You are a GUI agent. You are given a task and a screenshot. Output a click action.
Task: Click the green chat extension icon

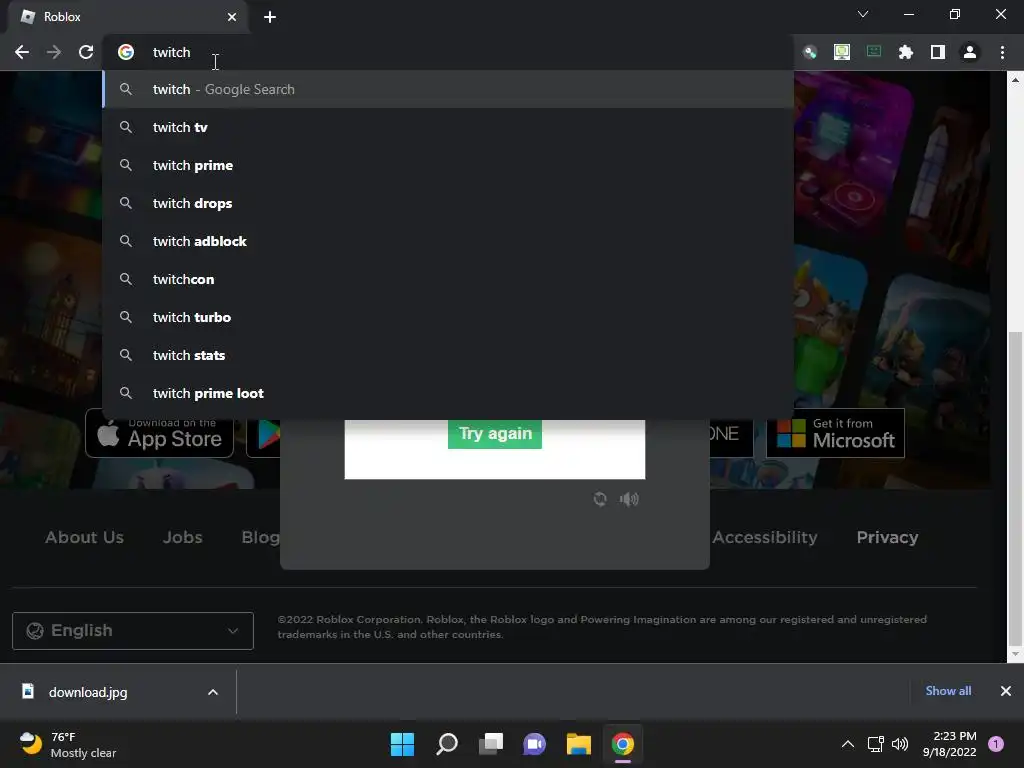pos(874,52)
